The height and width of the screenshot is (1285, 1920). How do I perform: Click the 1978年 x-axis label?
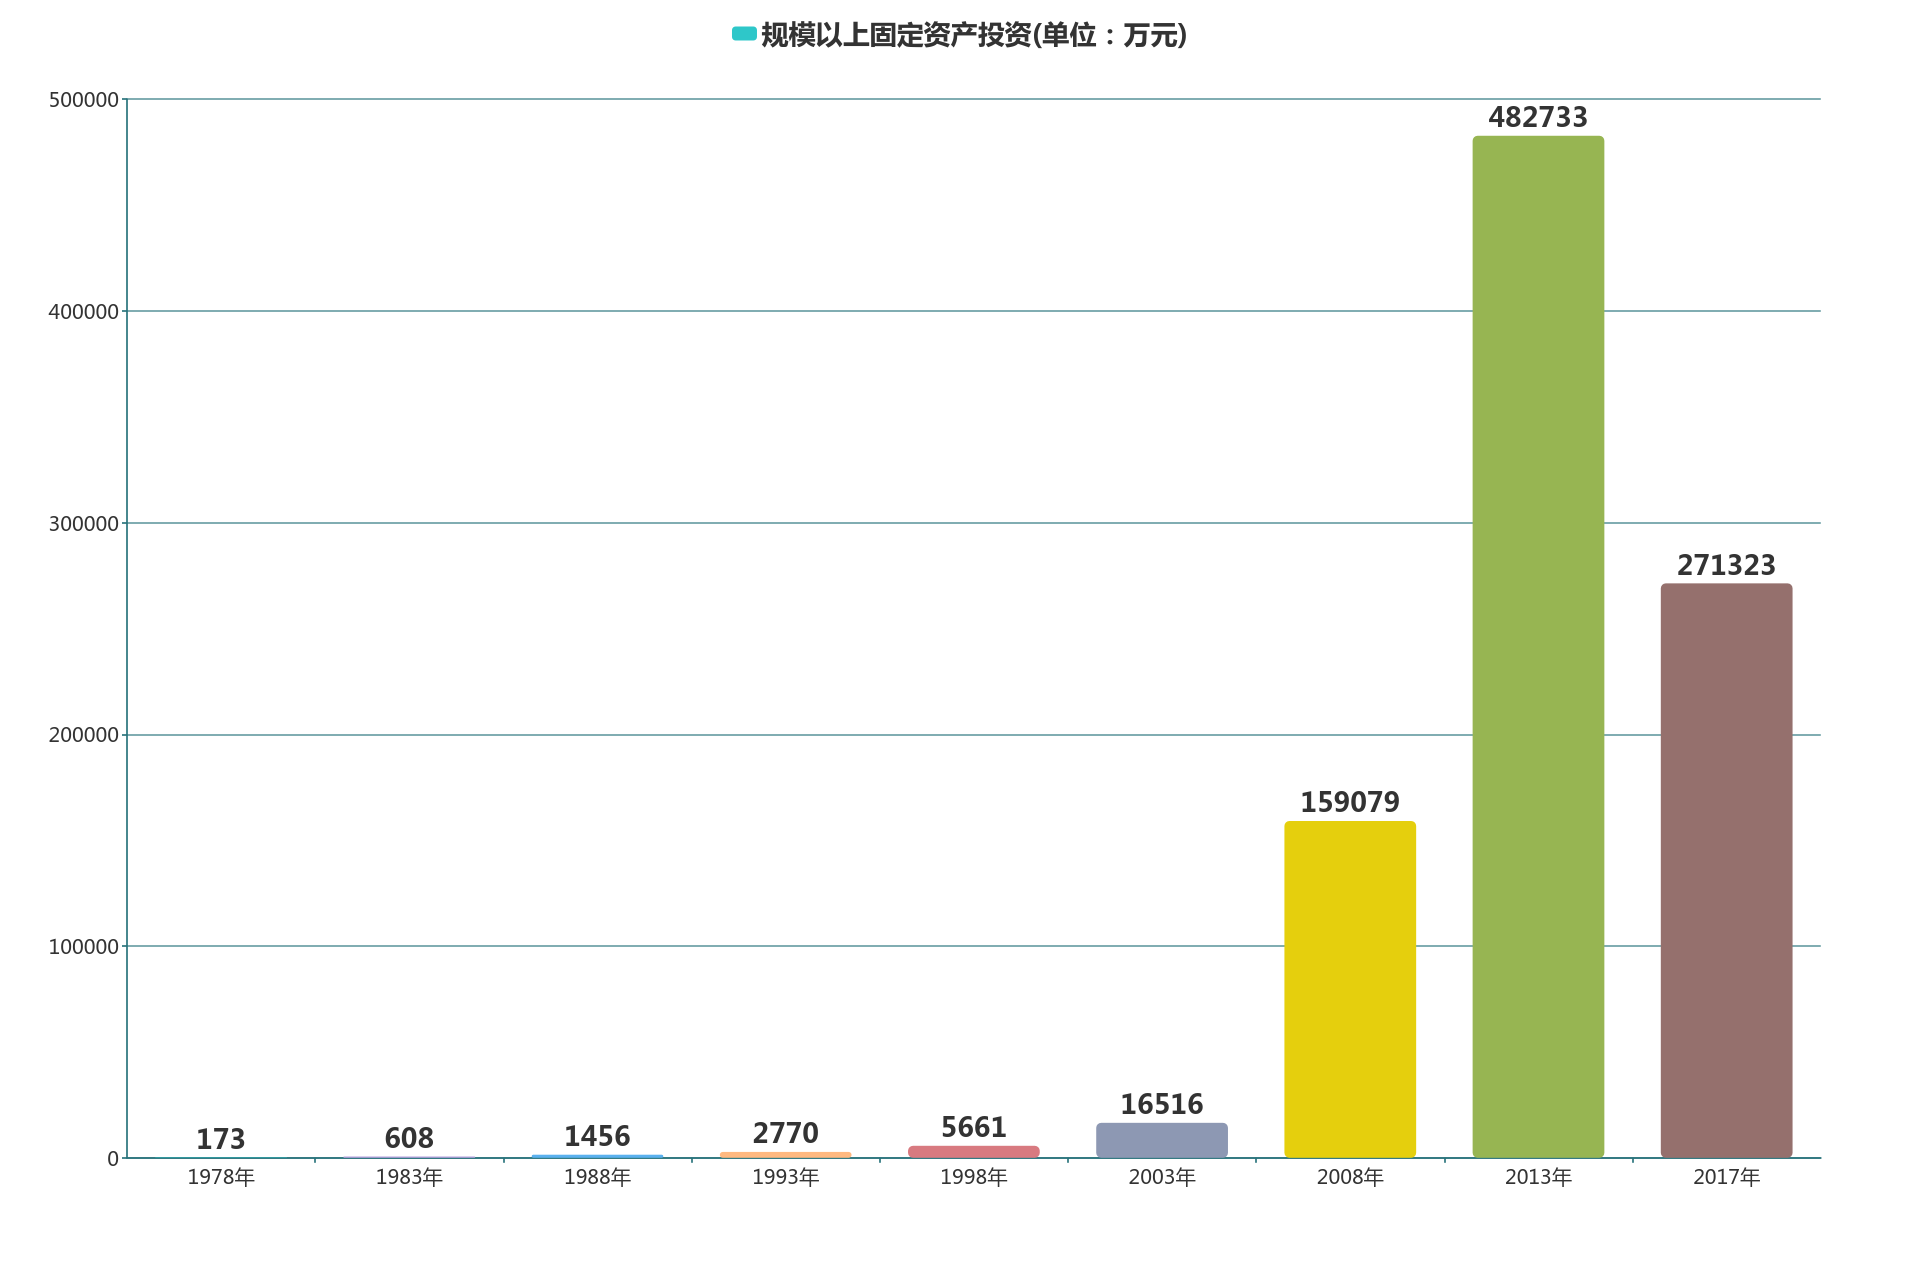220,1178
